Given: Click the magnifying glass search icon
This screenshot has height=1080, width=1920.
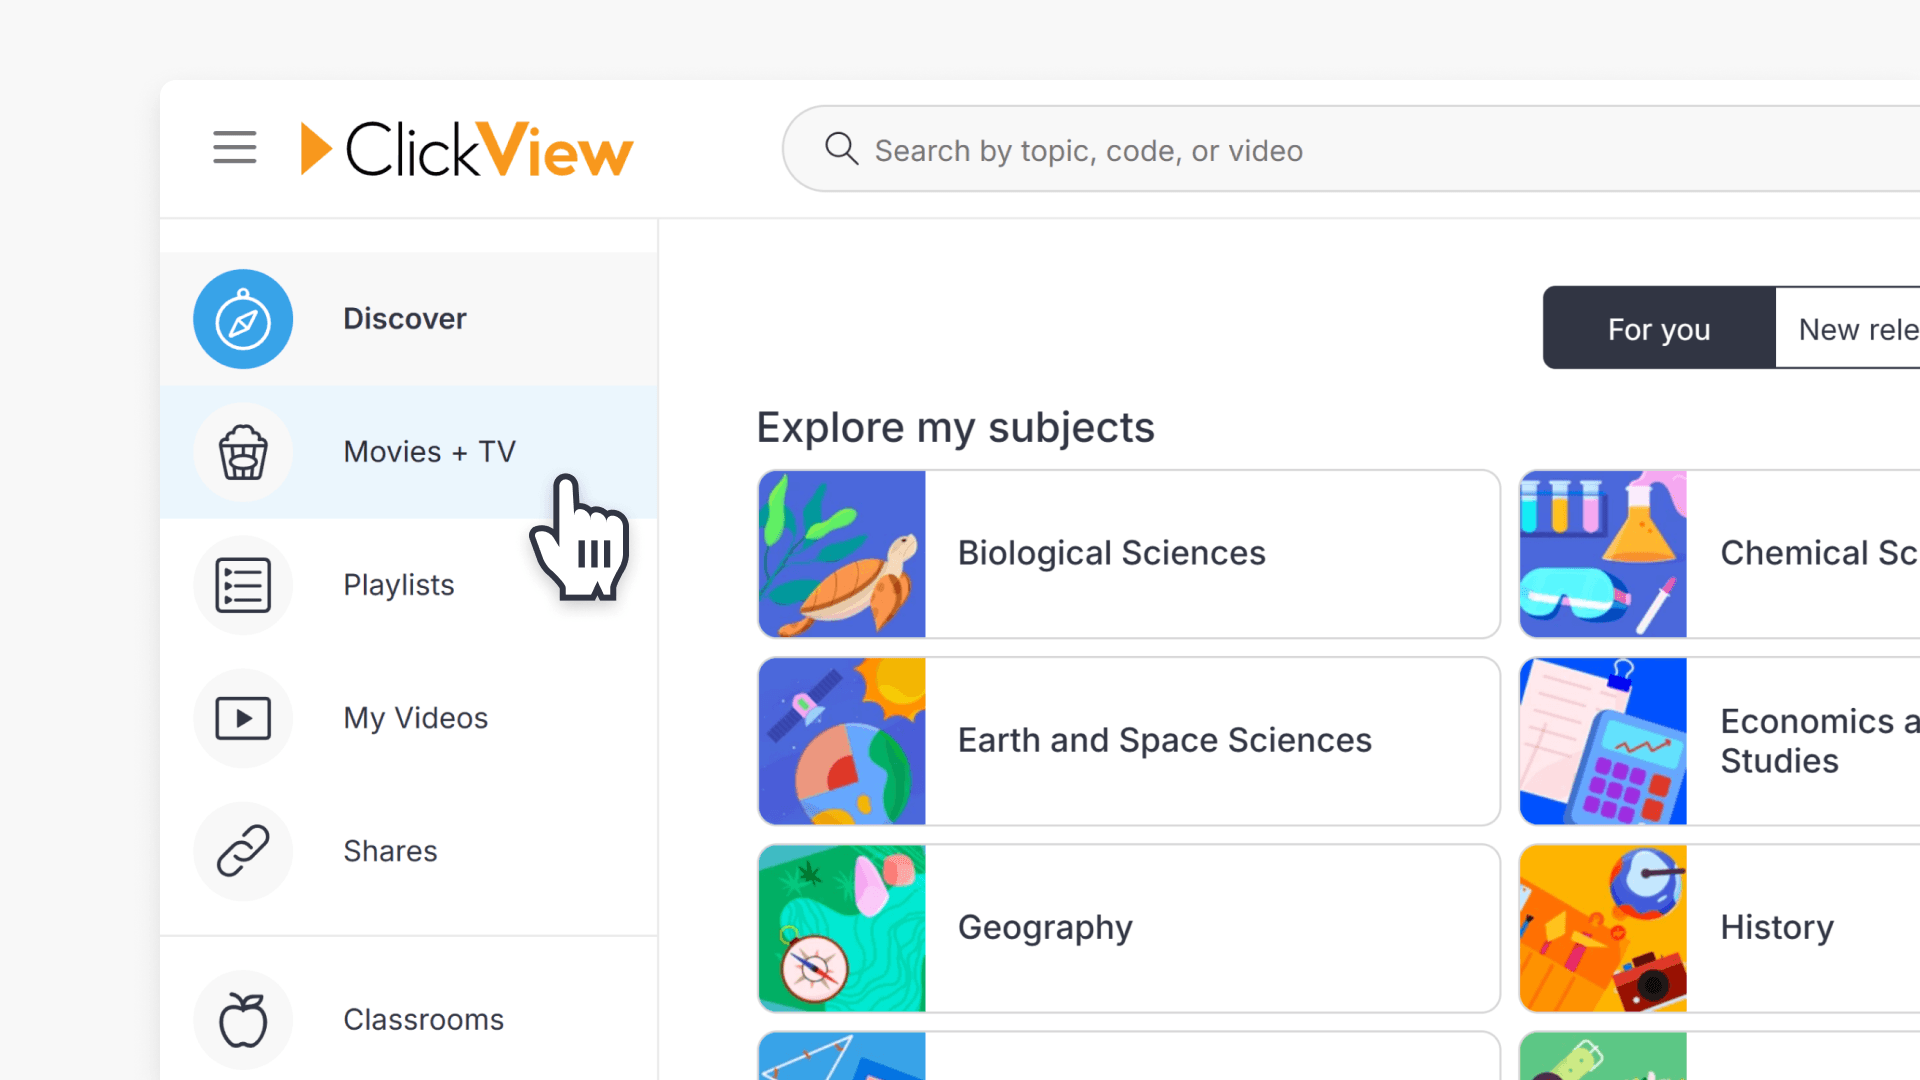Looking at the screenshot, I should point(841,148).
